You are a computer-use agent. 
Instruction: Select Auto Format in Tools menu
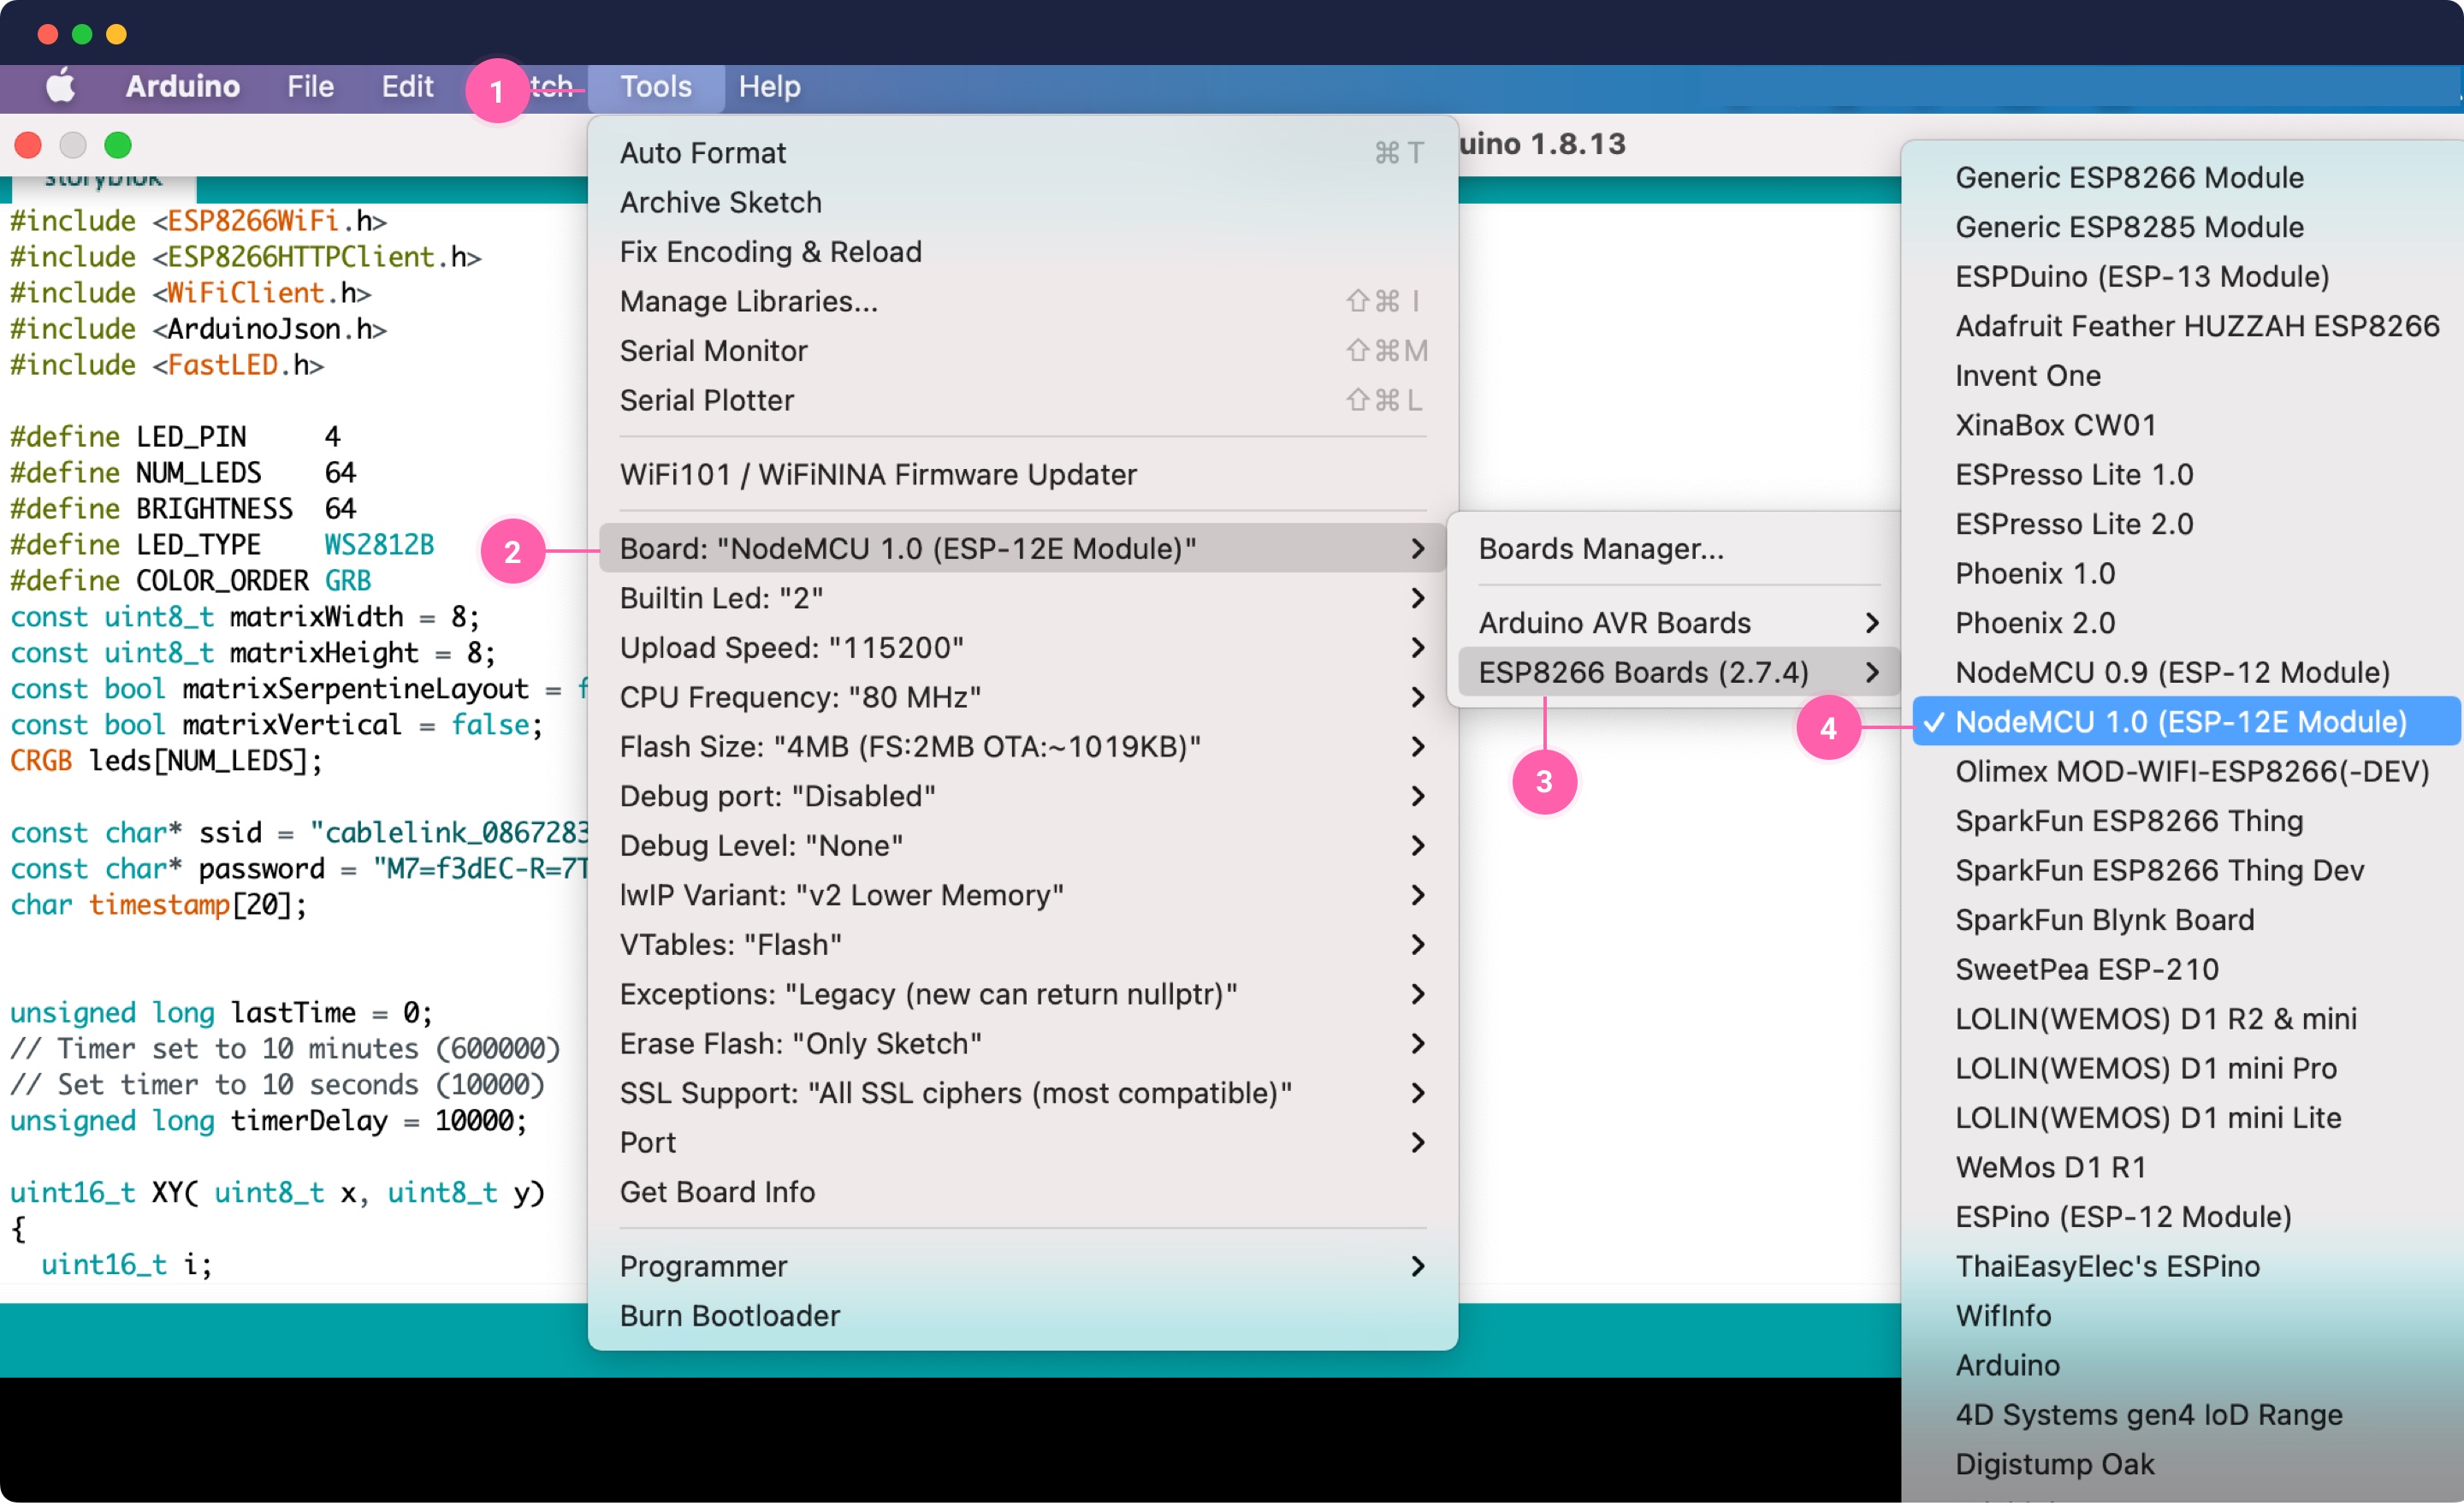[1023, 153]
